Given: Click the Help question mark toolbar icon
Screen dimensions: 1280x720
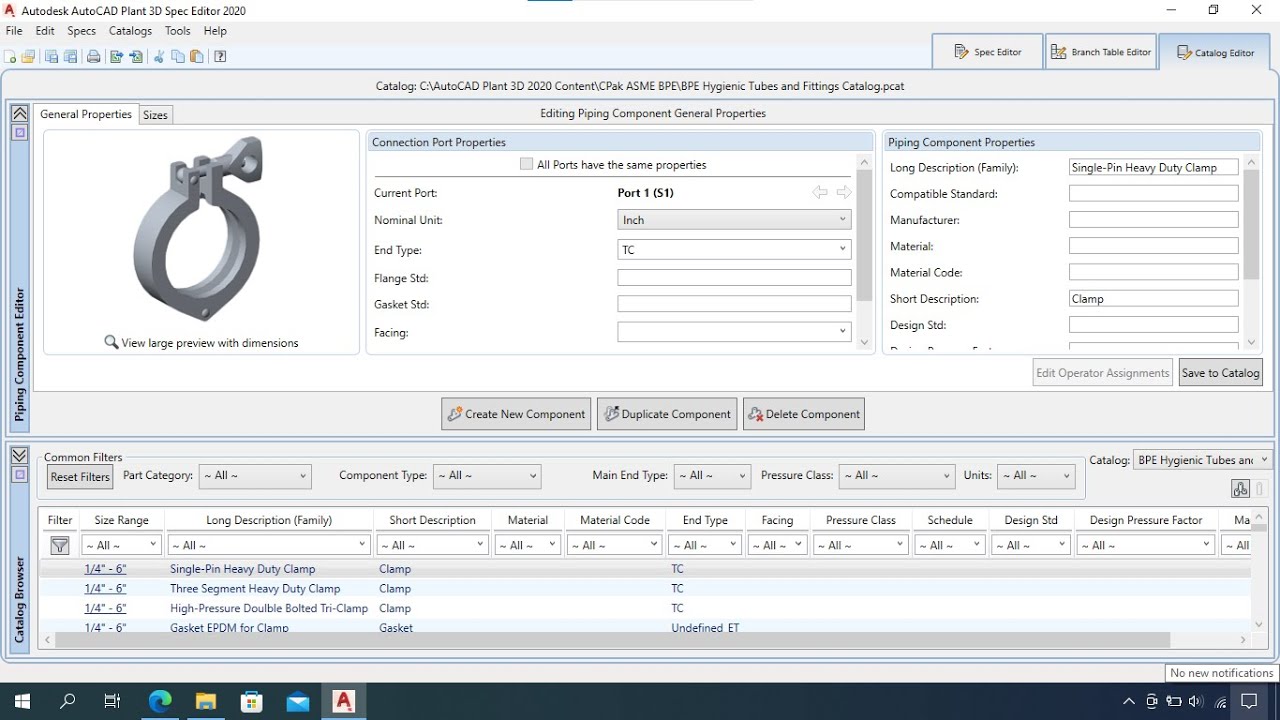Looking at the screenshot, I should point(220,57).
